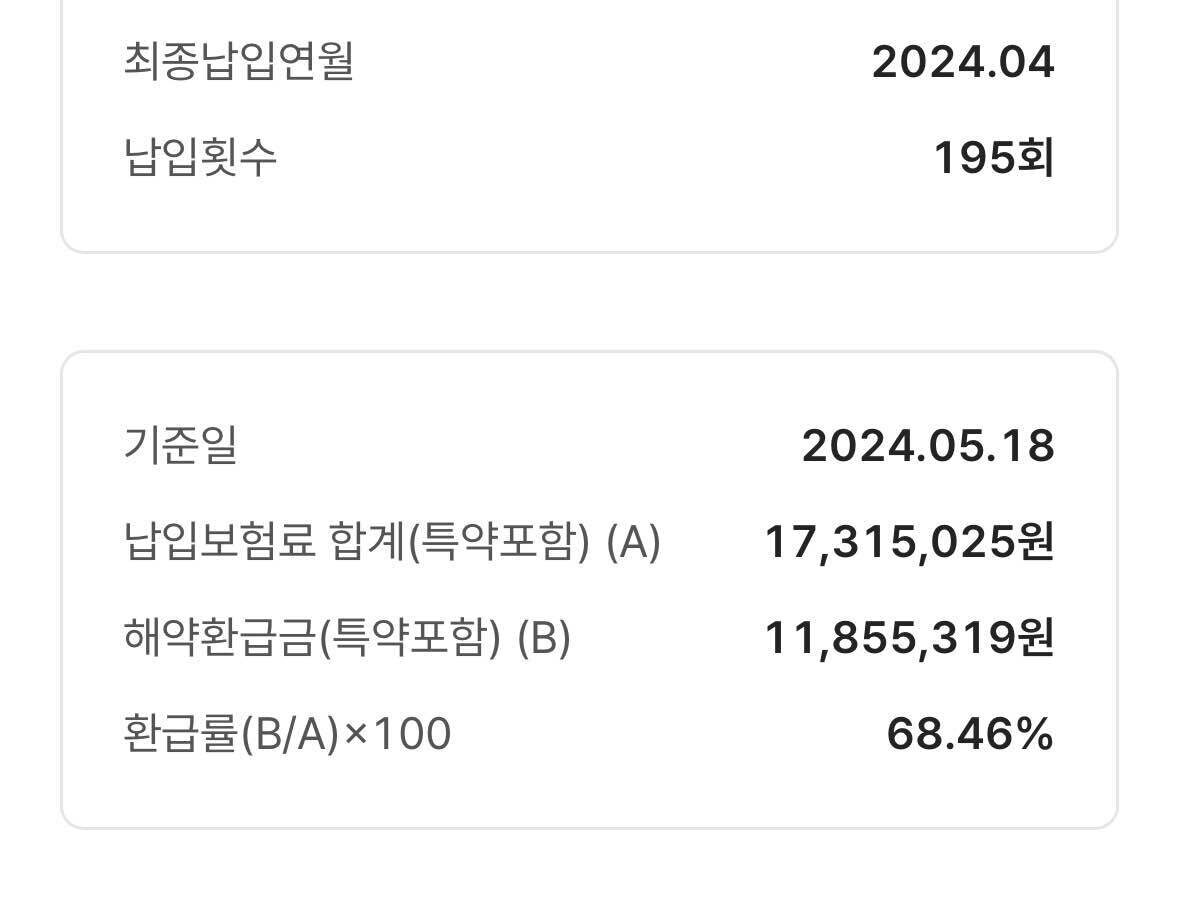The image size is (1179, 906).
Task: Click the 68.46% refund rate value
Action: (972, 733)
